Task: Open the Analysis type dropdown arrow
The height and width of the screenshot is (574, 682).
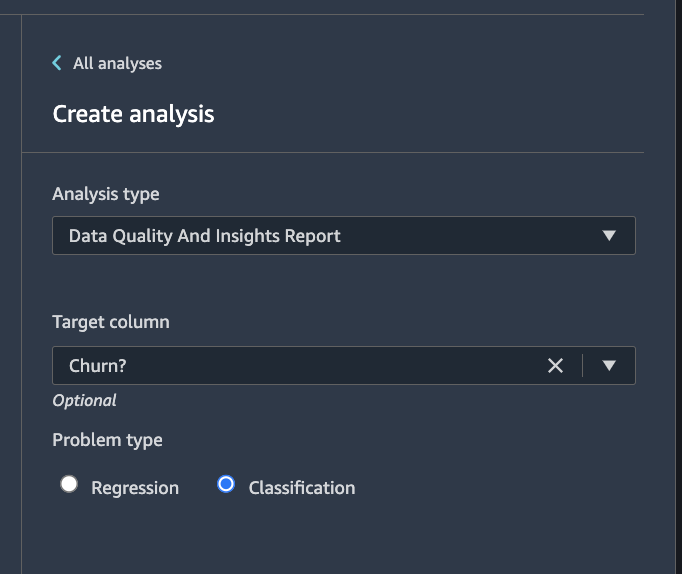Action: pos(609,236)
